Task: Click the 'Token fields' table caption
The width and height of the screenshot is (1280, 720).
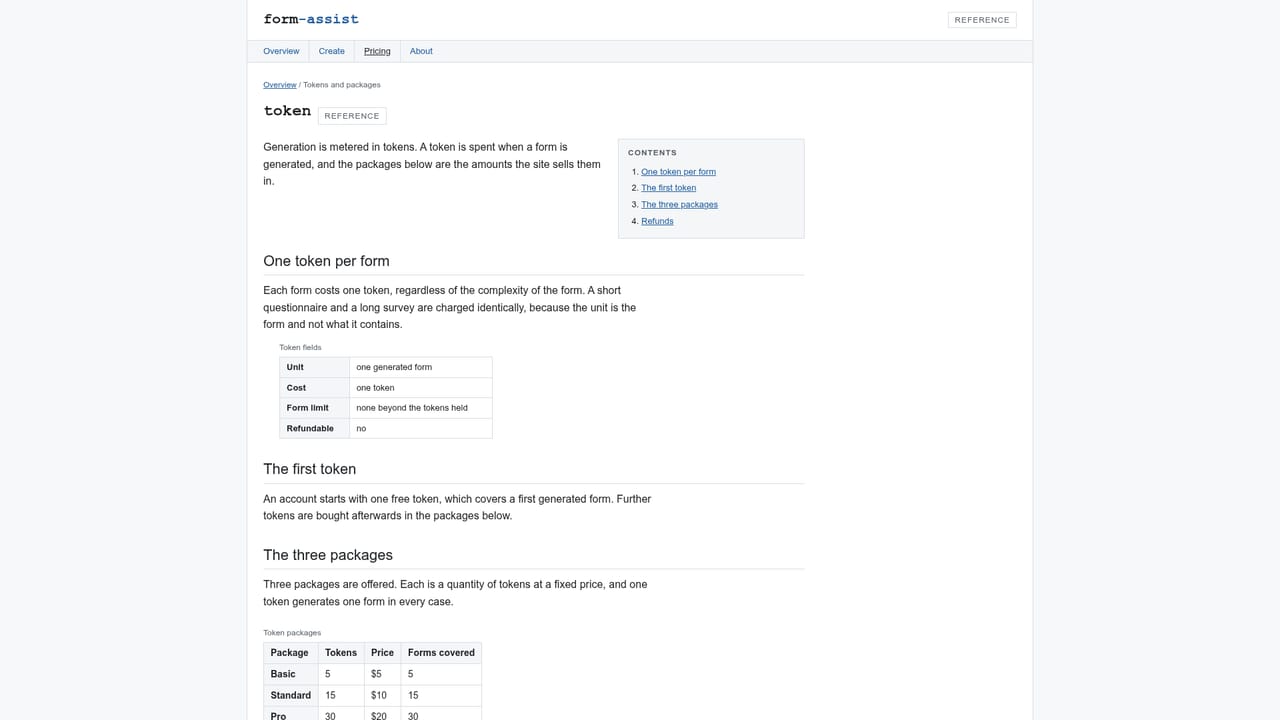Action: click(x=300, y=347)
